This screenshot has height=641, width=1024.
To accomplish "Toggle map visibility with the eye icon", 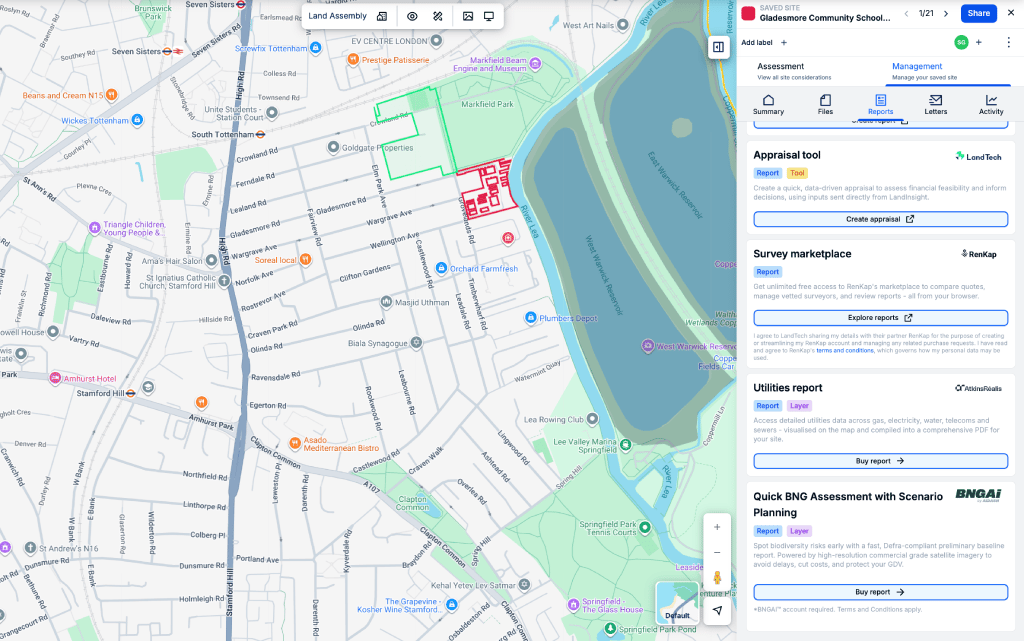I will (412, 16).
